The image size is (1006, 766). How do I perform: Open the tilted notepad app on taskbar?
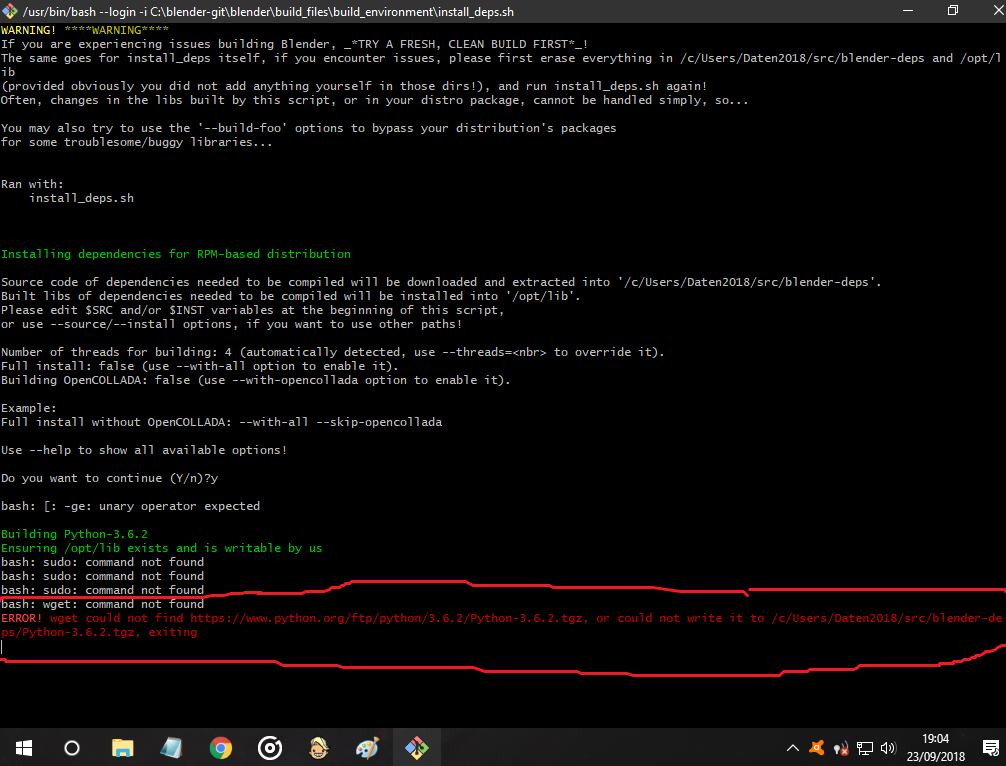[x=171, y=748]
